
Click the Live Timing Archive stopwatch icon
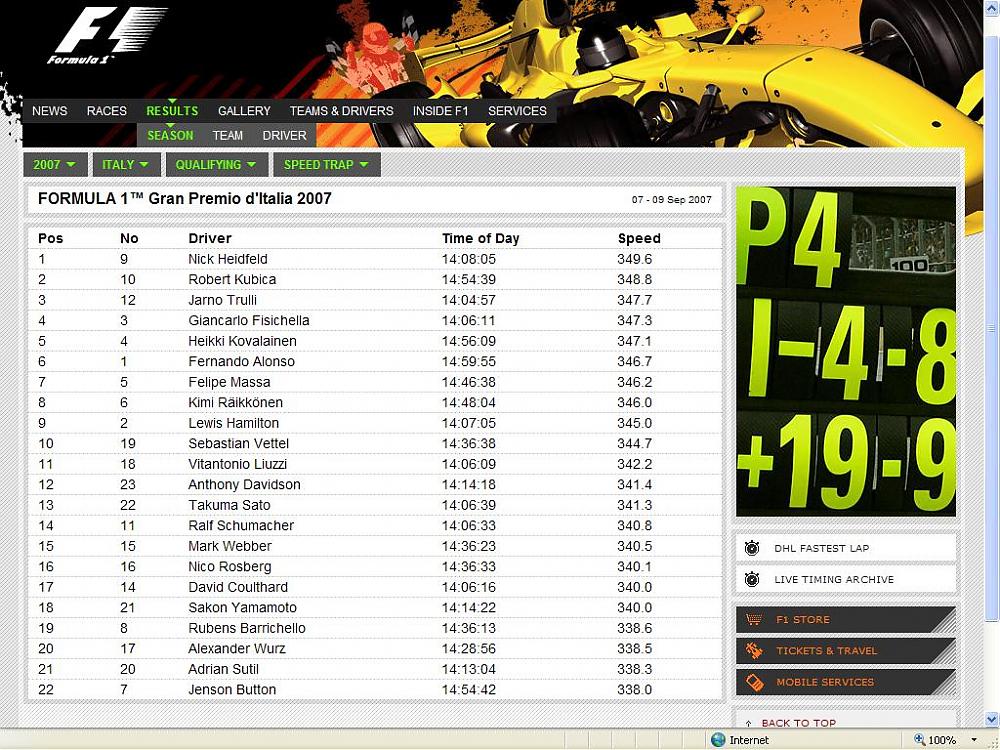(x=753, y=579)
